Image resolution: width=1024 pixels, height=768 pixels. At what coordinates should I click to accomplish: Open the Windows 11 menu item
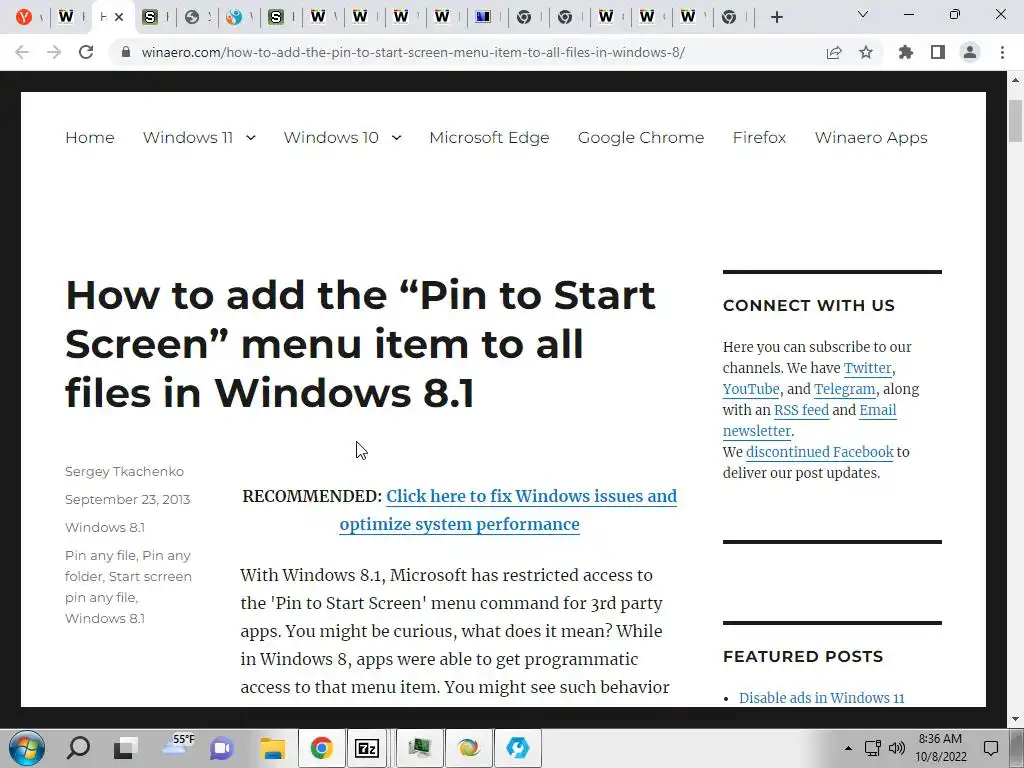coord(188,138)
